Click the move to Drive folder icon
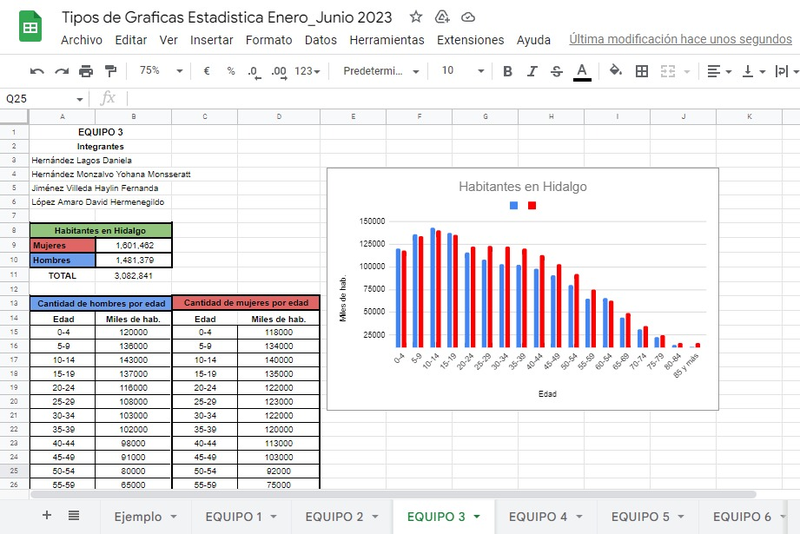 click(442, 17)
